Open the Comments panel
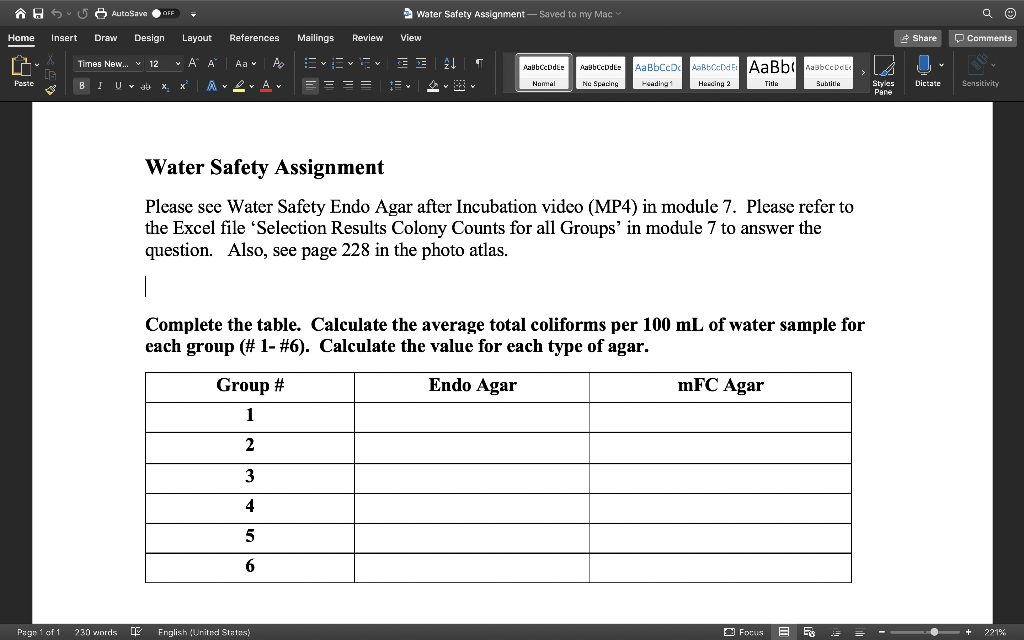The width and height of the screenshot is (1024, 640). click(x=981, y=37)
